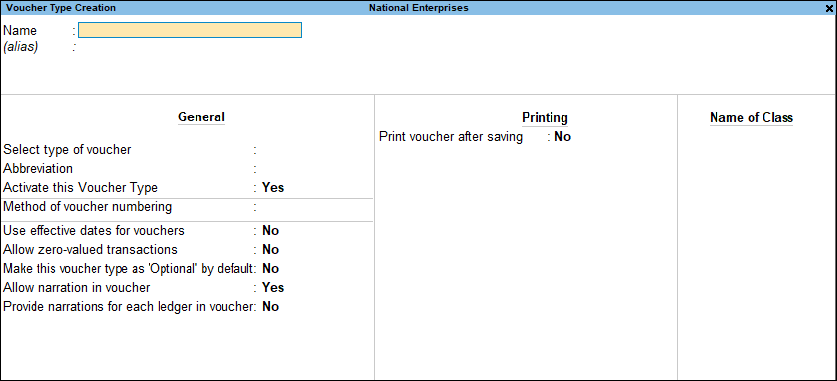Click the 'Name of Class' heading
This screenshot has width=837, height=381.
tap(752, 117)
